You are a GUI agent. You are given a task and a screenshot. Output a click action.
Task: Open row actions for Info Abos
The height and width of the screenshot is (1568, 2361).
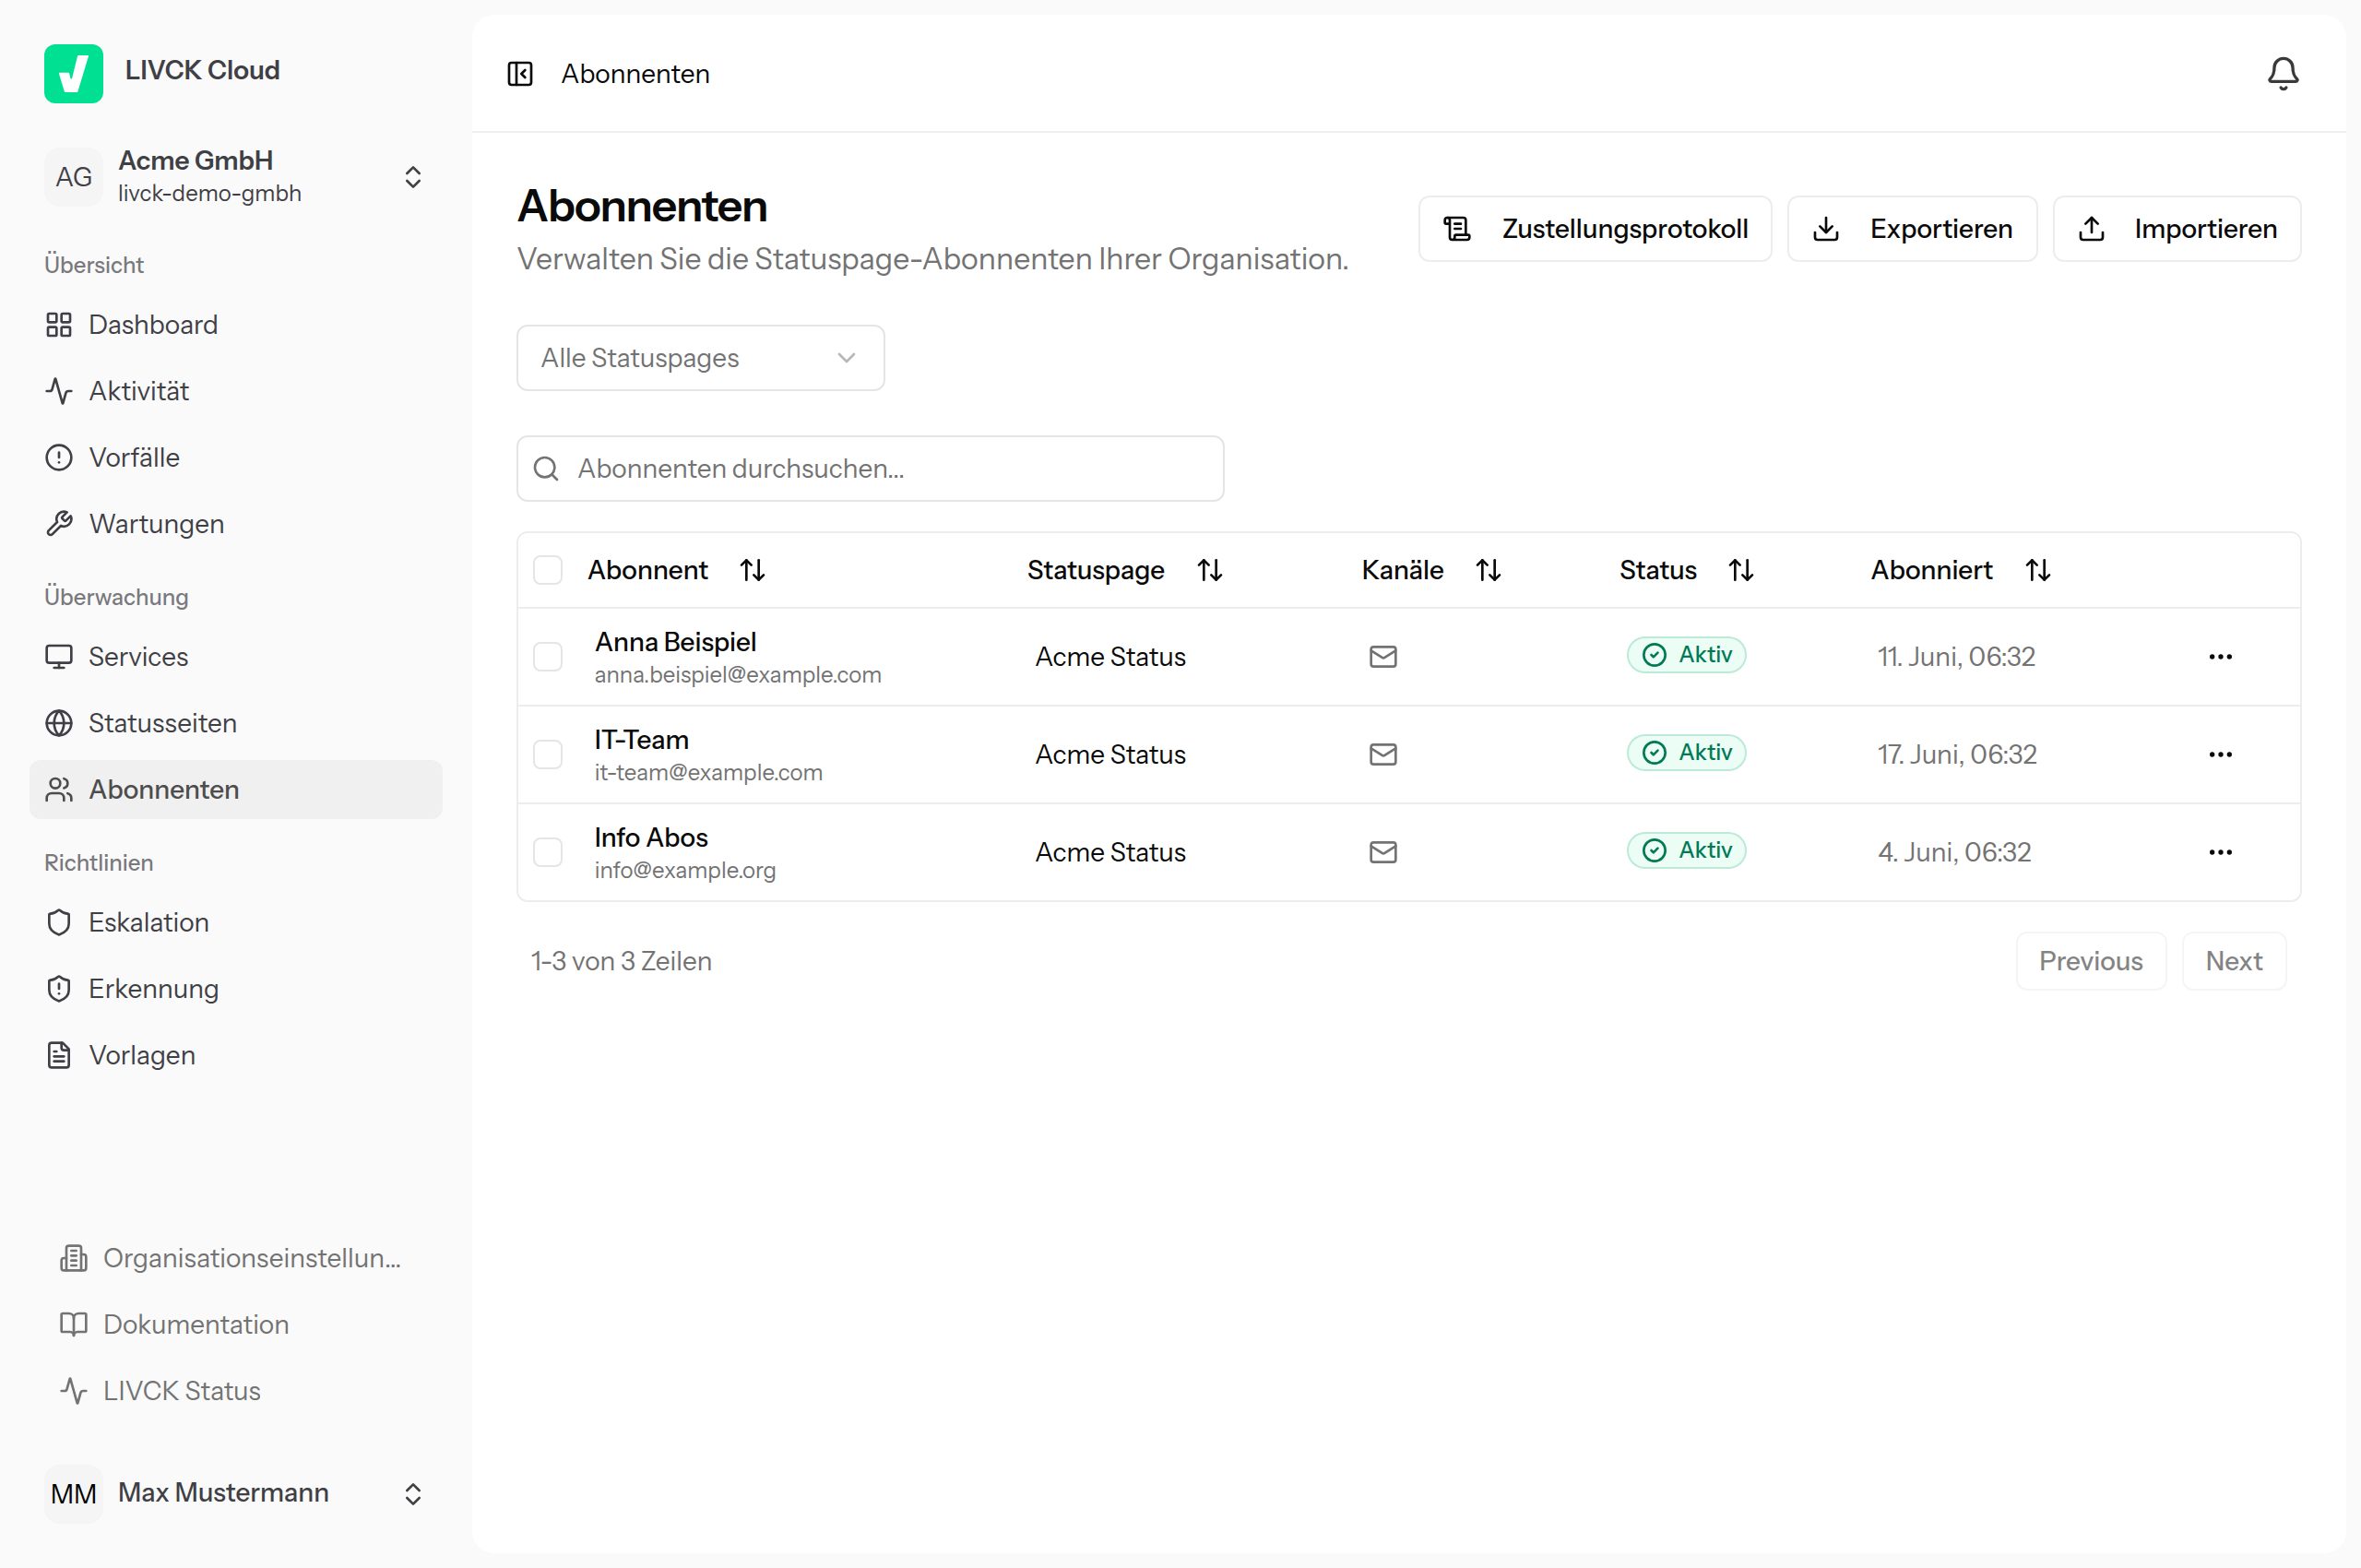[x=2220, y=852]
